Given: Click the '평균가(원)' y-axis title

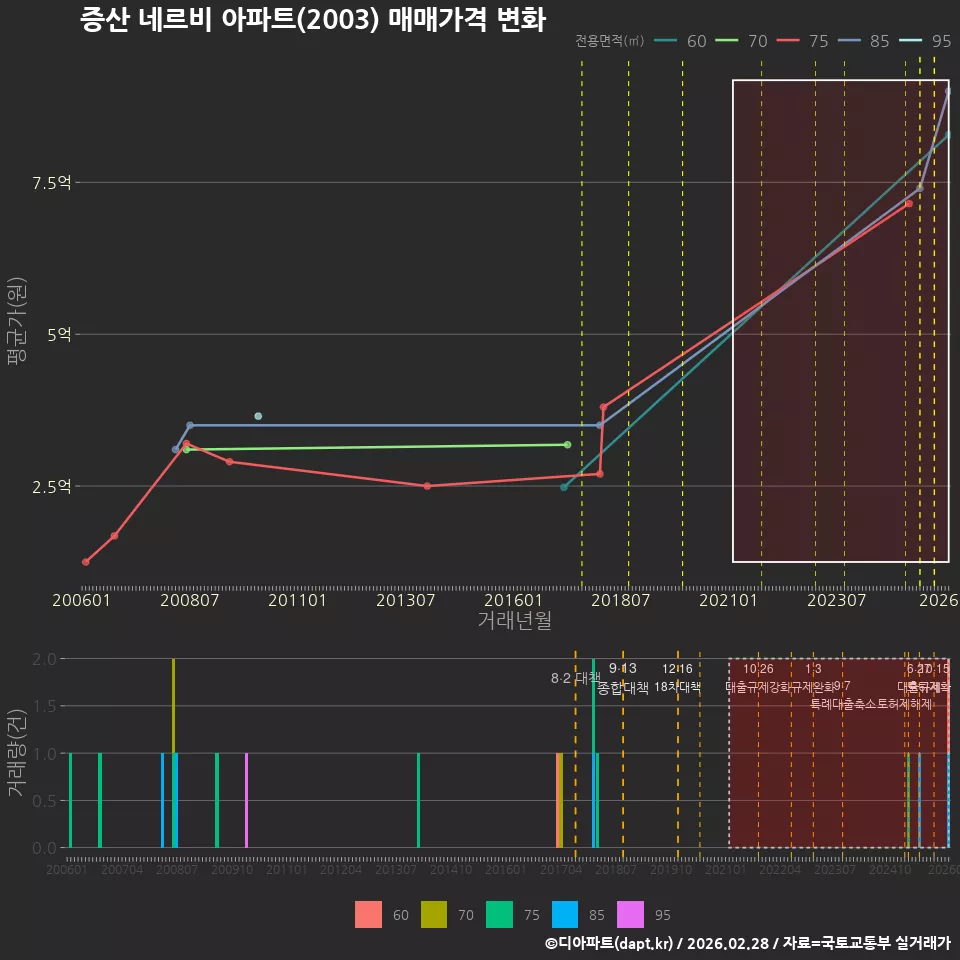Looking at the screenshot, I should point(17,321).
